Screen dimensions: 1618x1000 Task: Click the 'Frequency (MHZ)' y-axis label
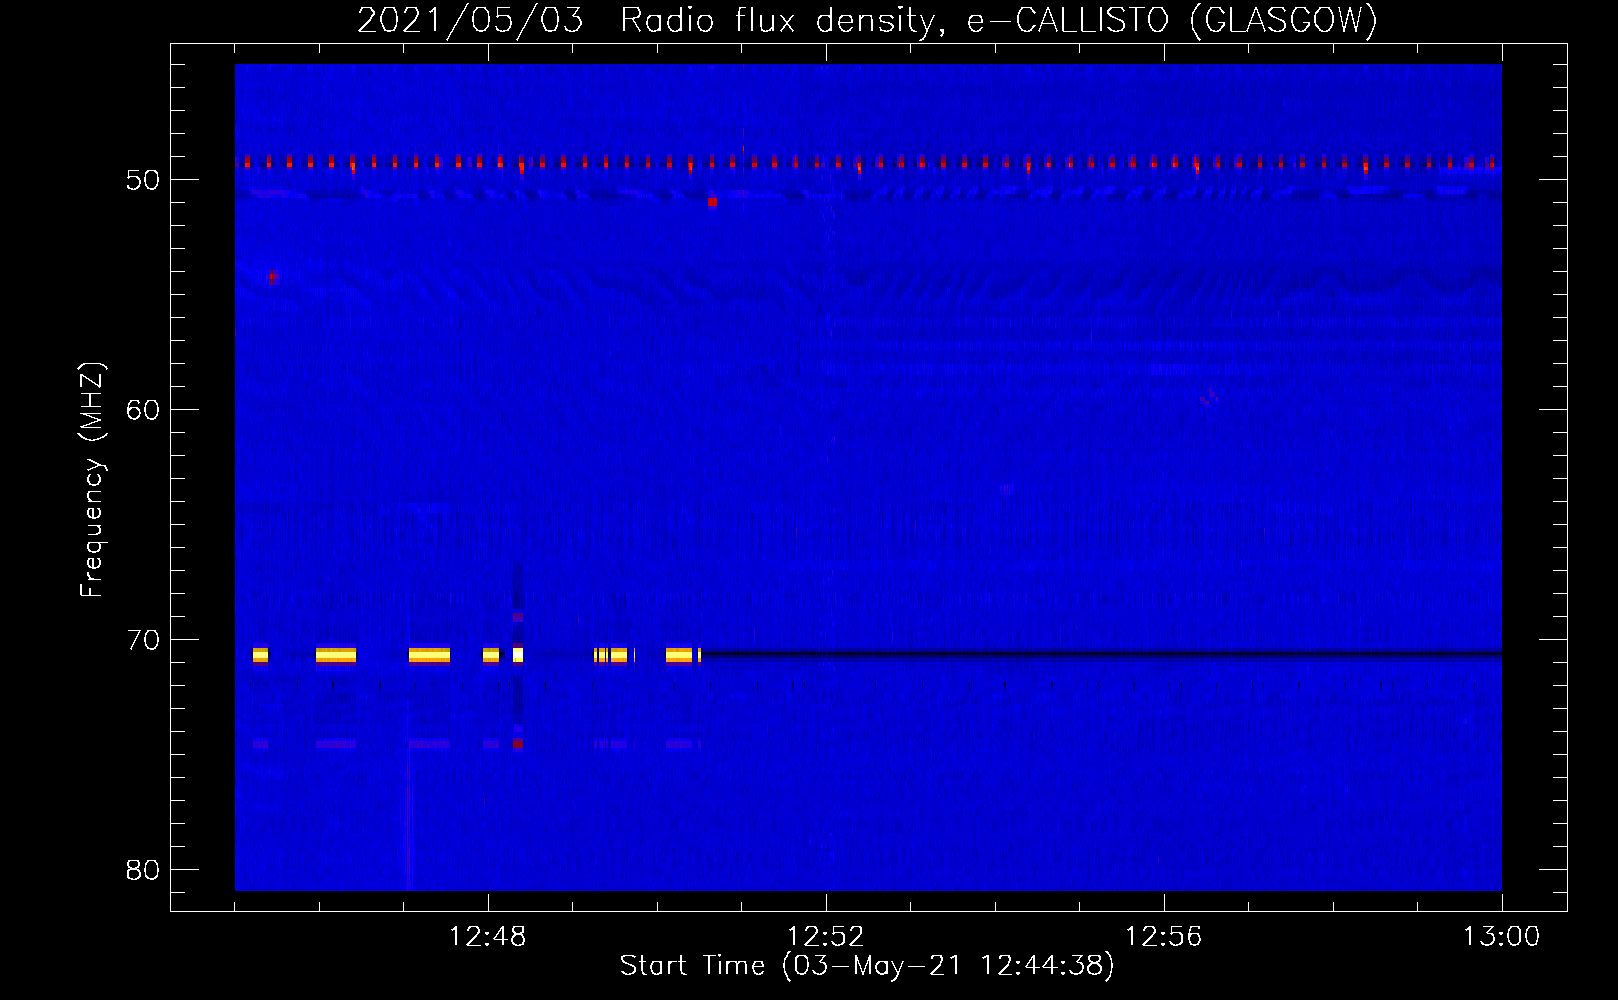point(92,480)
